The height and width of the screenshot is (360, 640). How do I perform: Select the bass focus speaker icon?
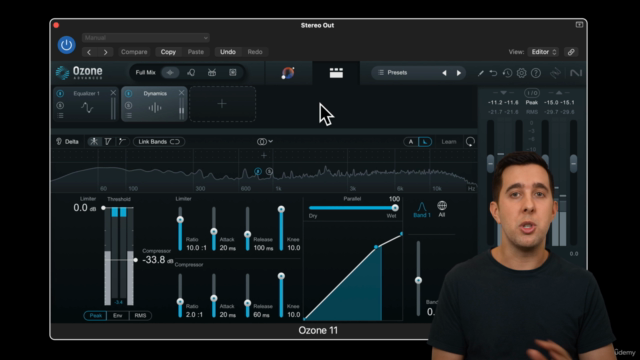click(233, 73)
